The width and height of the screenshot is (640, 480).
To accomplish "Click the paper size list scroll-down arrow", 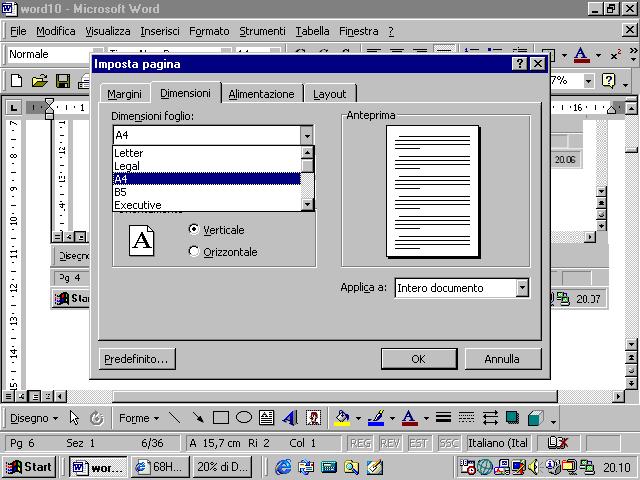I will [307, 204].
